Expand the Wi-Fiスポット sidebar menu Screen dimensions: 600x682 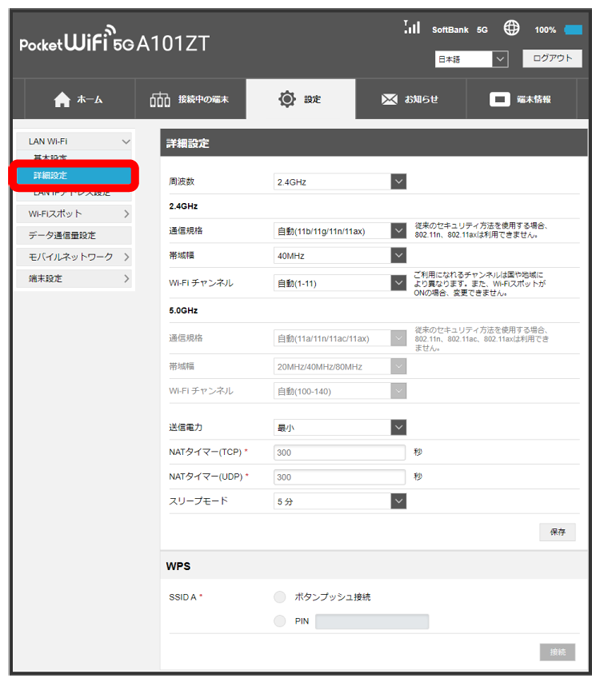(74, 213)
